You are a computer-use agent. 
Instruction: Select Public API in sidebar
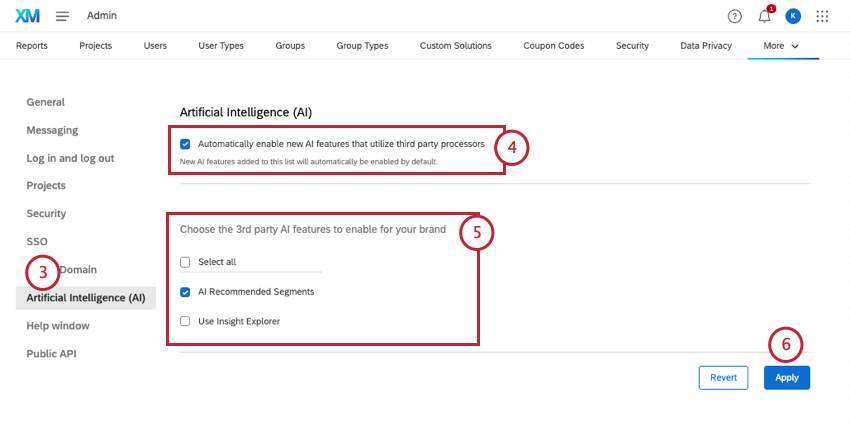51,354
